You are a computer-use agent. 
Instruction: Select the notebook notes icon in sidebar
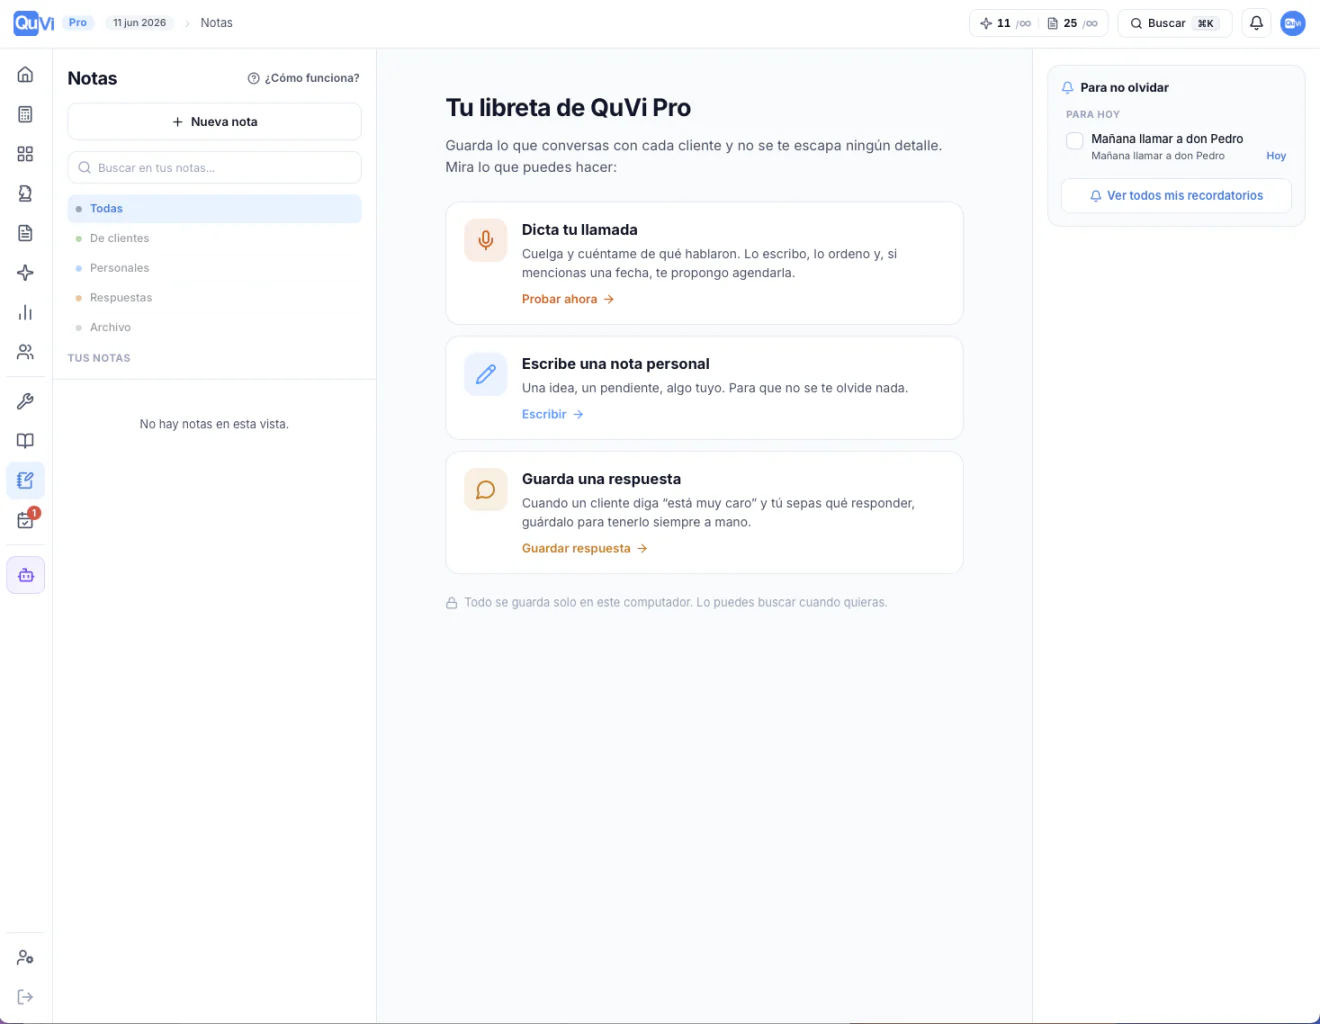pos(26,481)
